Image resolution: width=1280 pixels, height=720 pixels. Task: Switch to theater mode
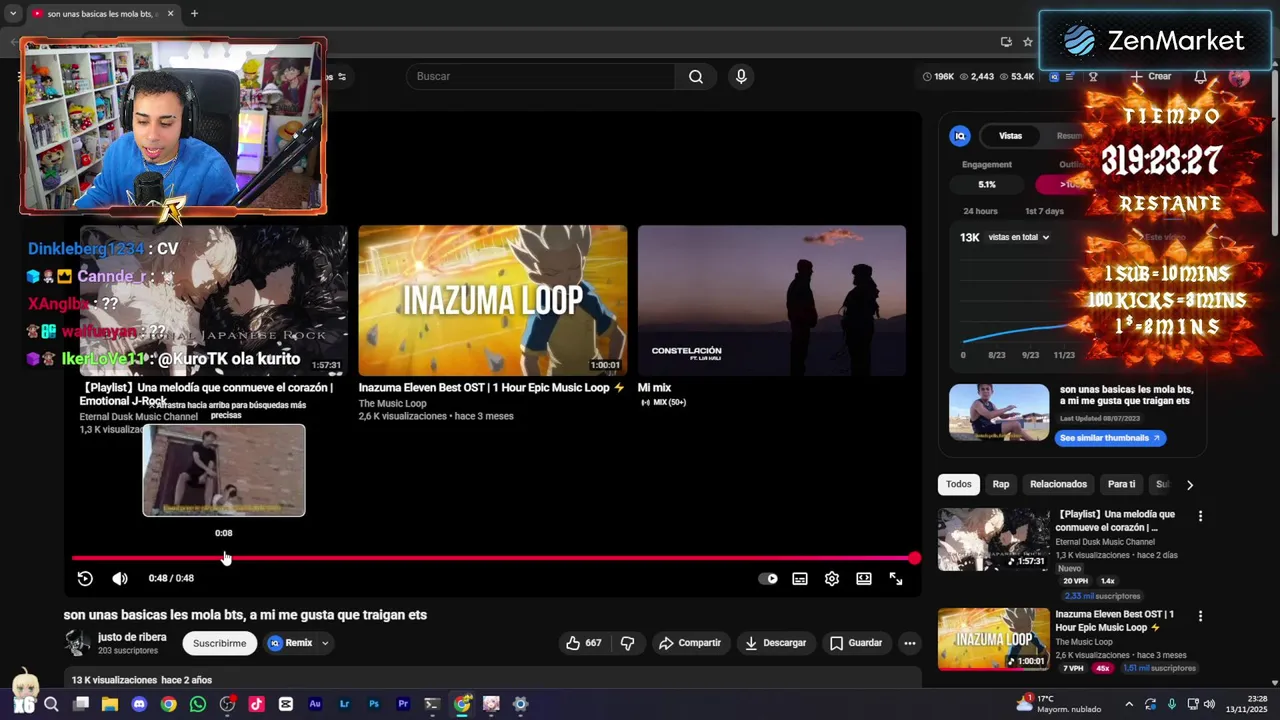pos(864,578)
